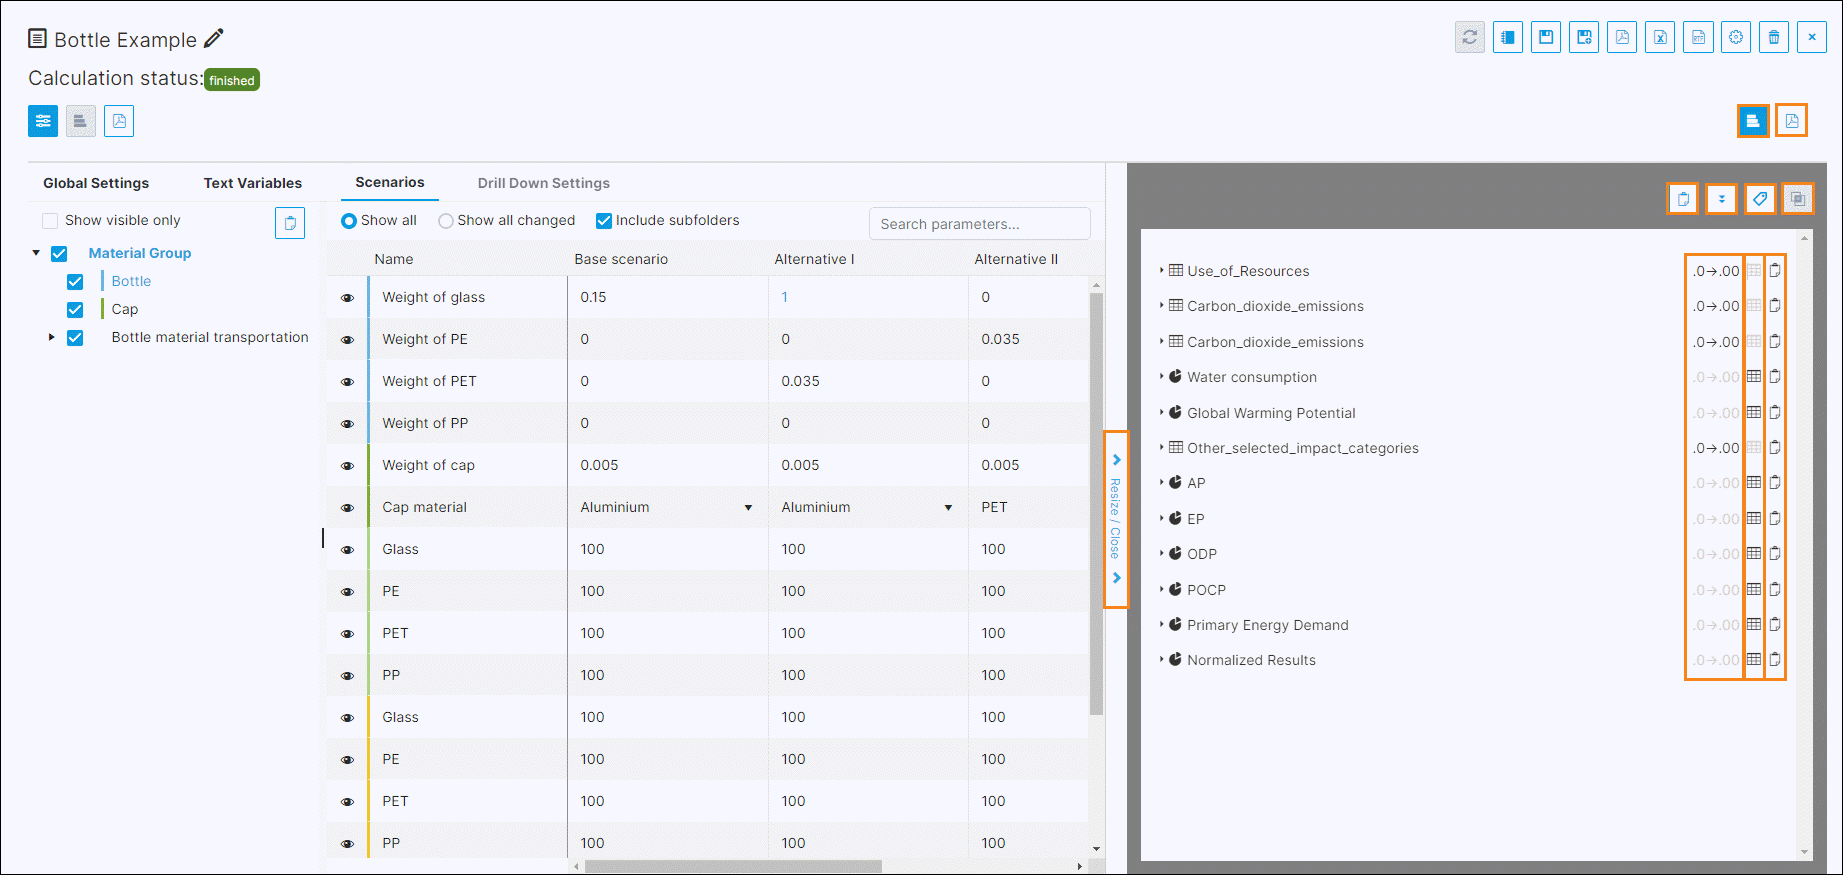Click the results panel vertical scrollbar
The width and height of the screenshot is (1843, 875).
pos(1805,545)
